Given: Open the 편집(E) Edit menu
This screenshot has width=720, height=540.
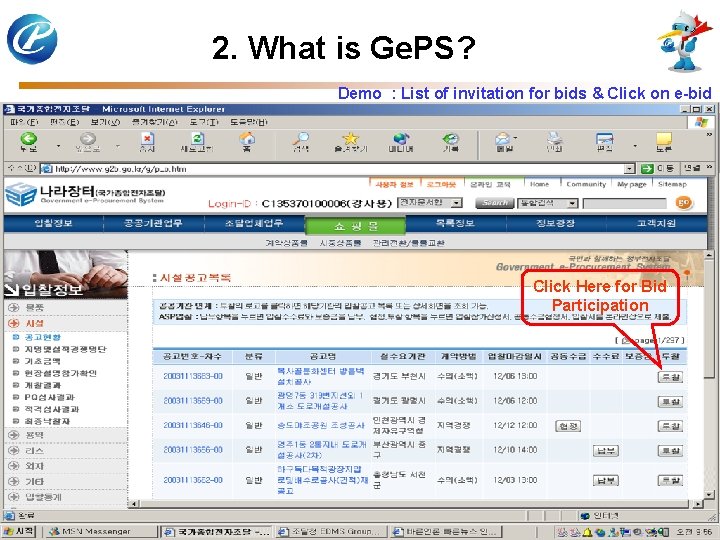Looking at the screenshot, I should 64,122.
